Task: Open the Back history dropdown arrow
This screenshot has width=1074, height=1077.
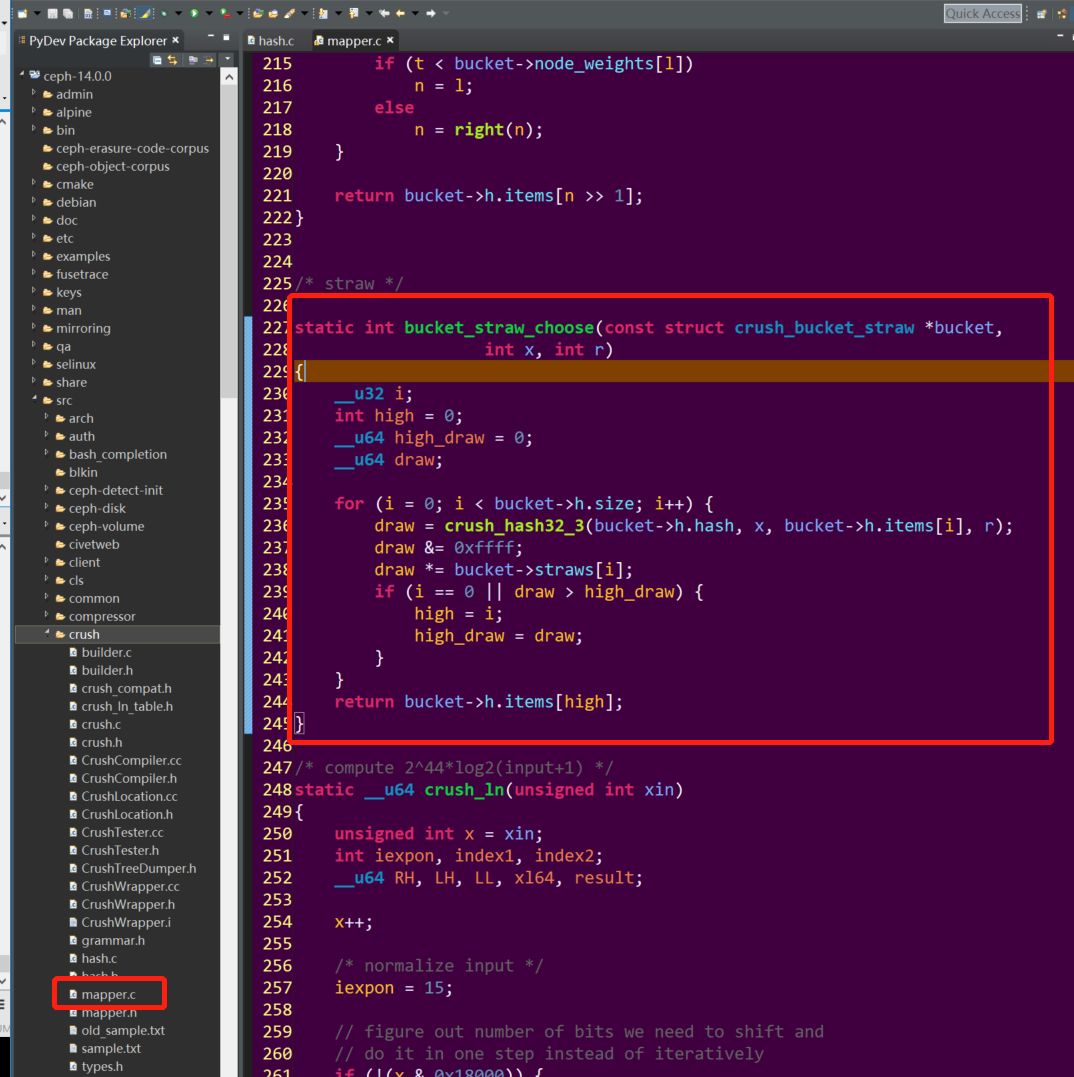Action: pyautogui.click(x=415, y=13)
